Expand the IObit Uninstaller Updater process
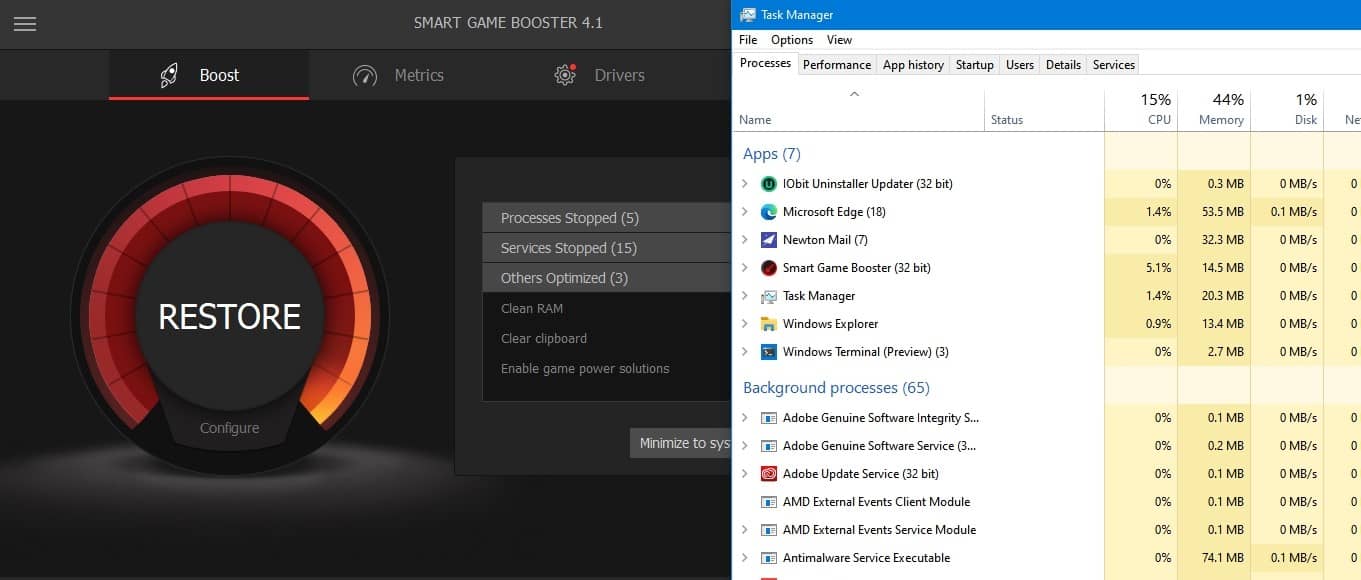Viewport: 1361px width, 580px height. point(744,184)
